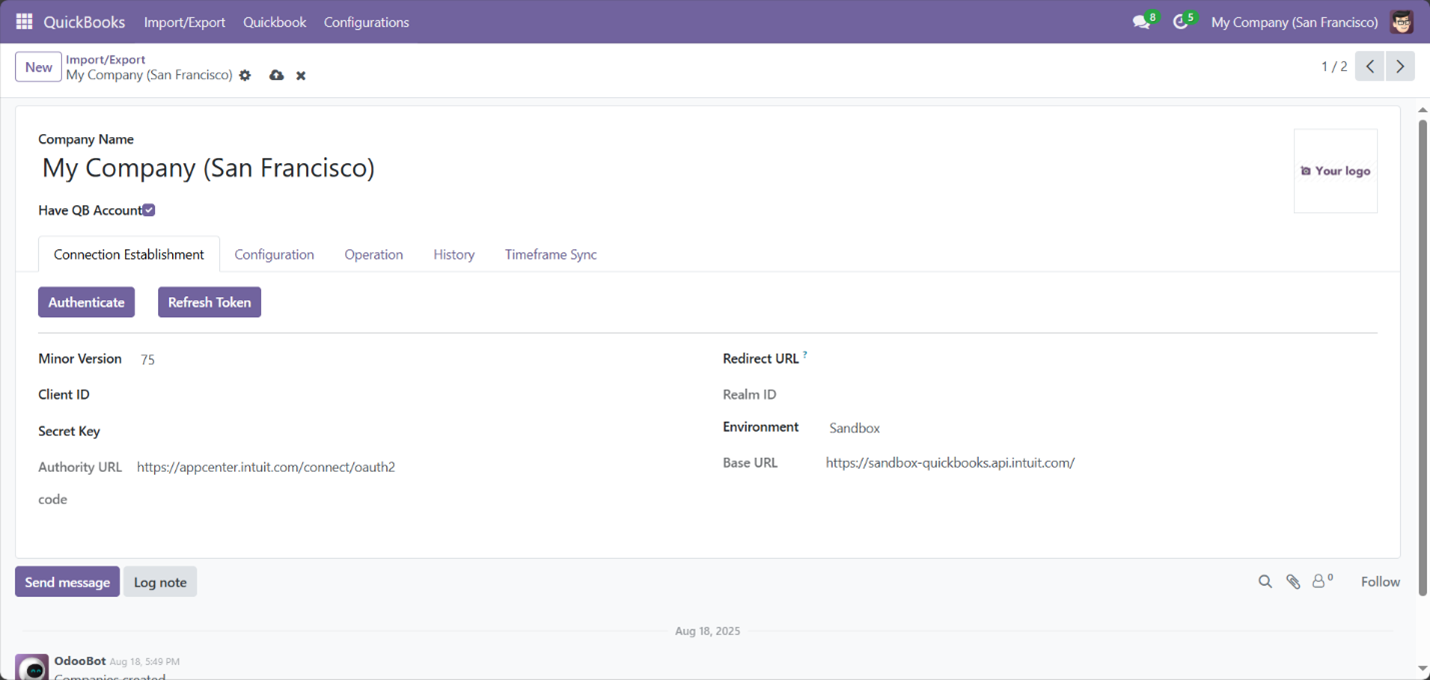Switch to the Configuration tab
This screenshot has width=1430, height=680.
274,254
